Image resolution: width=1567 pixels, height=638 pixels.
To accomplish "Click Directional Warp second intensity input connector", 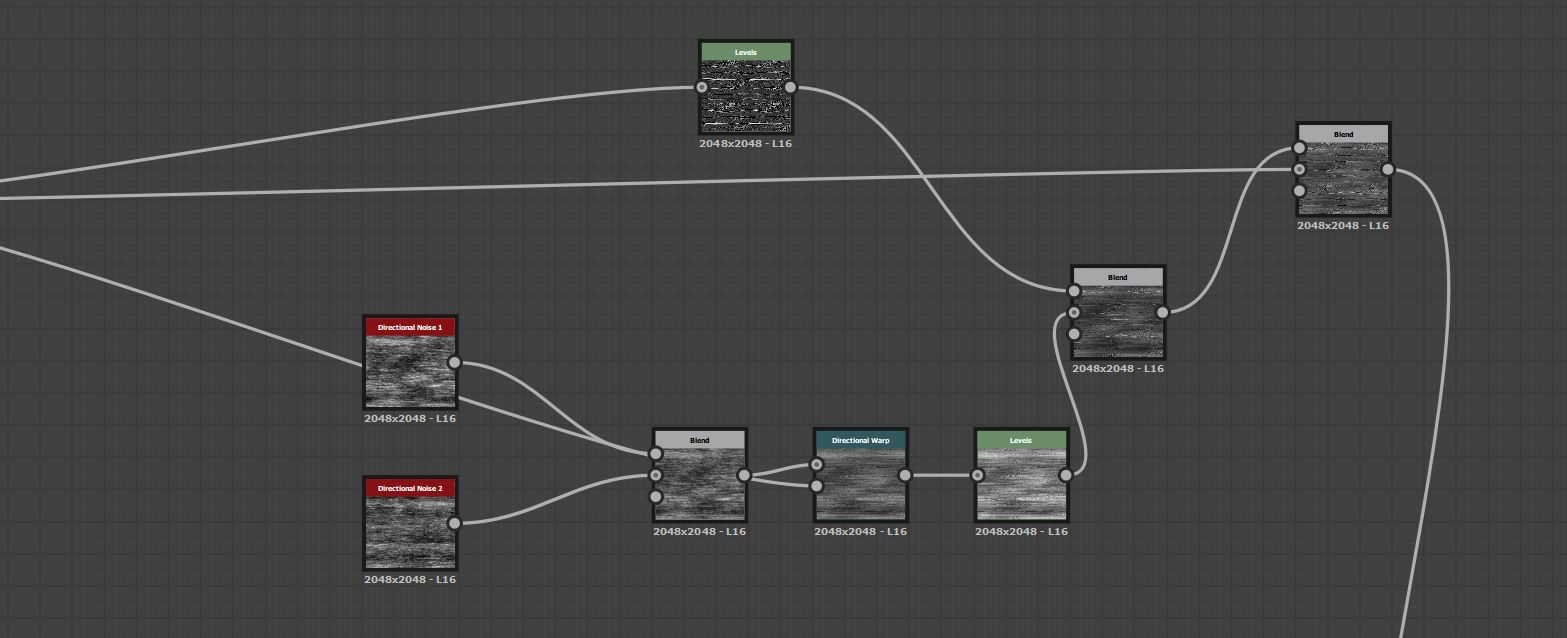I will coord(817,486).
